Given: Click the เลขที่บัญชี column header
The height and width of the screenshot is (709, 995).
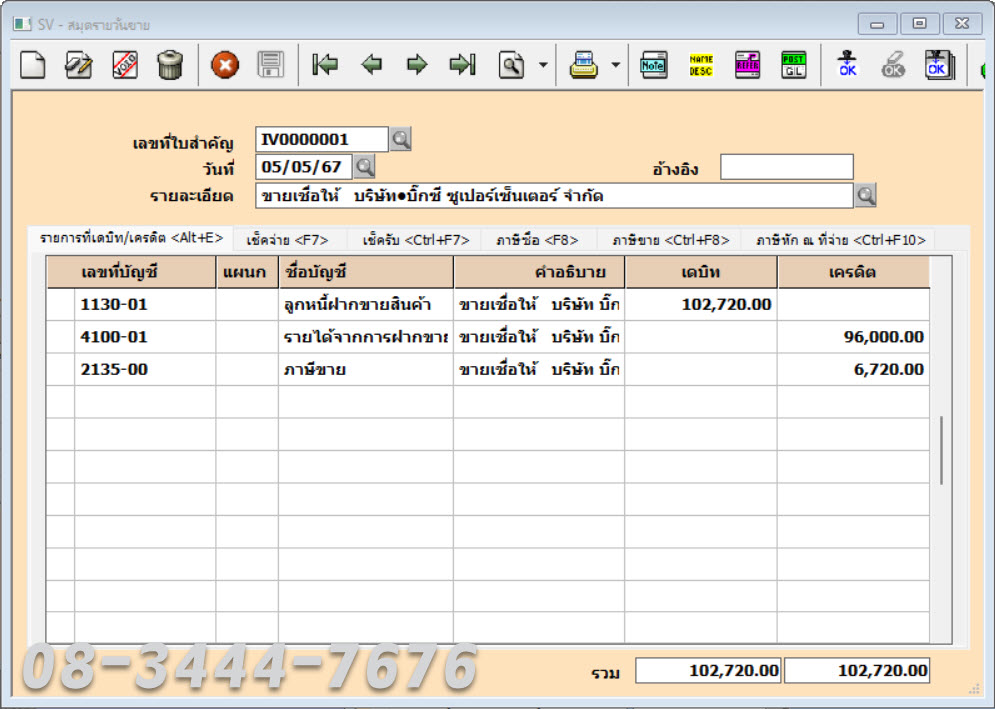Looking at the screenshot, I should pyautogui.click(x=131, y=272).
